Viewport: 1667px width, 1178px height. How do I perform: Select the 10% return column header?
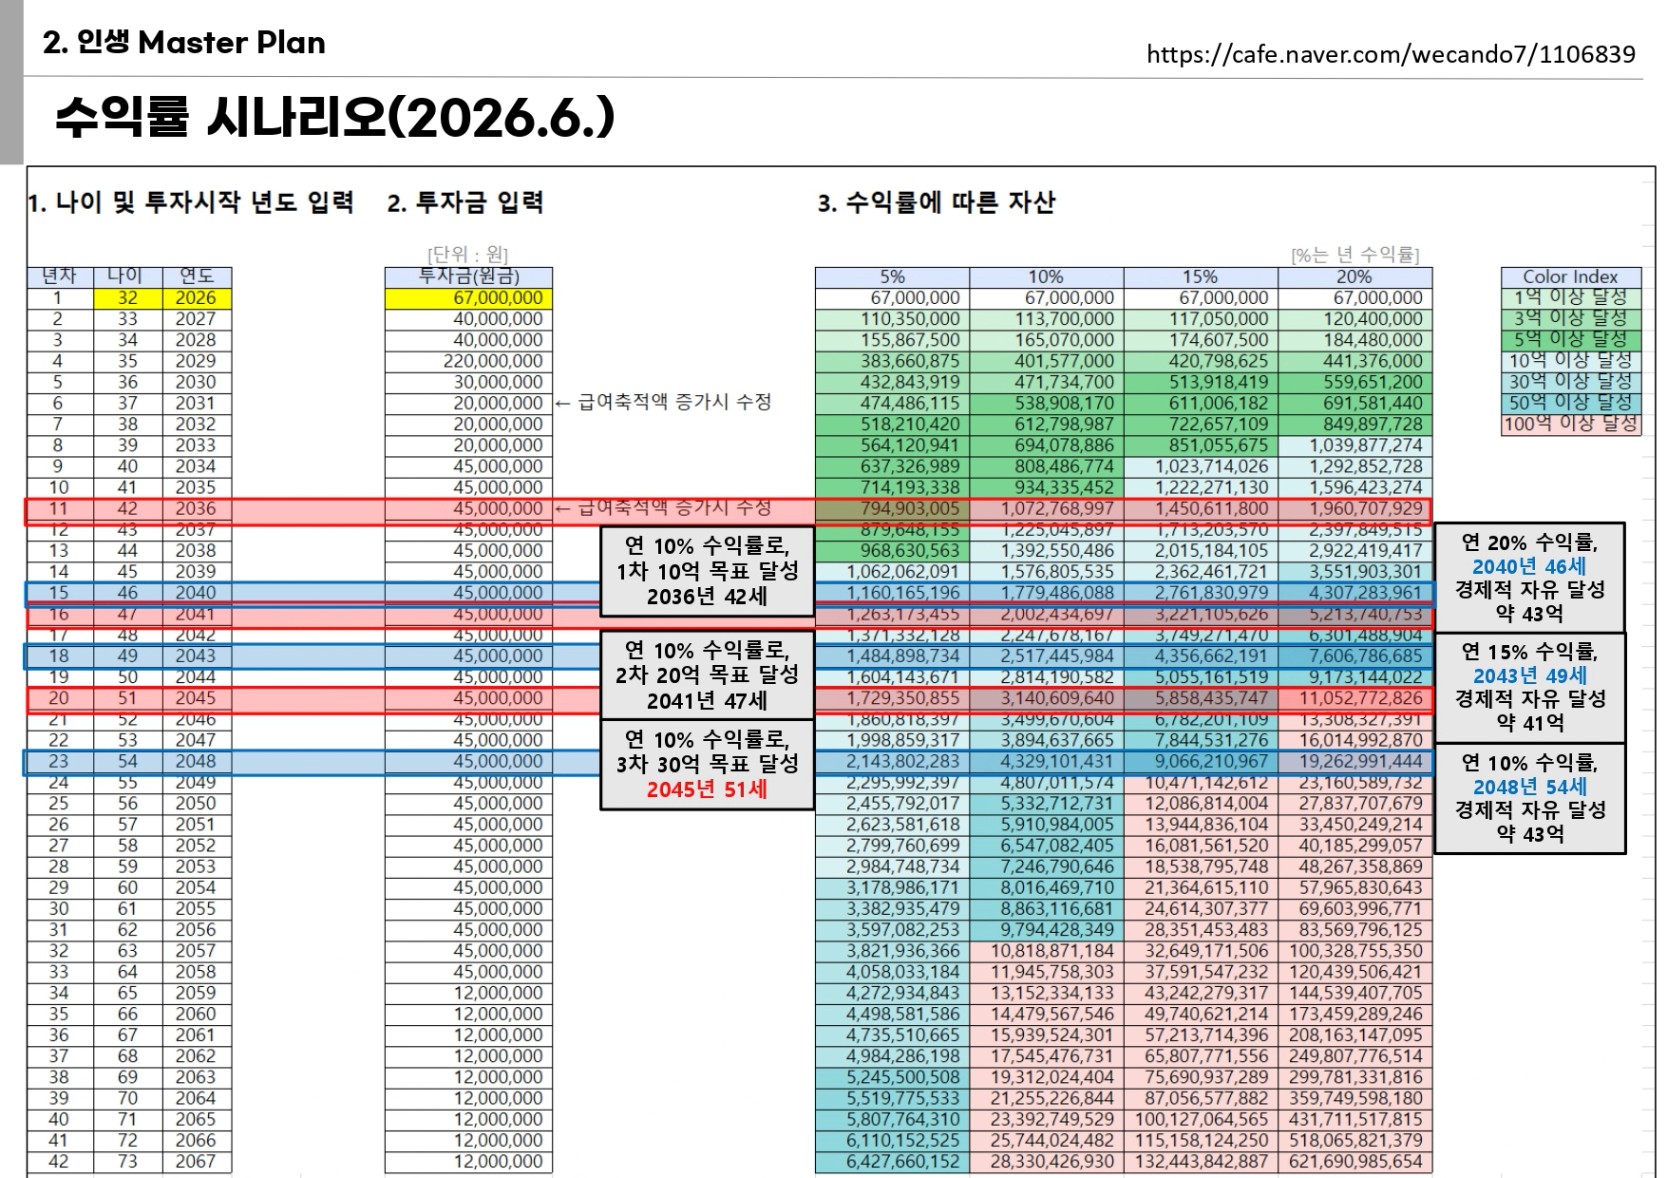click(1046, 277)
